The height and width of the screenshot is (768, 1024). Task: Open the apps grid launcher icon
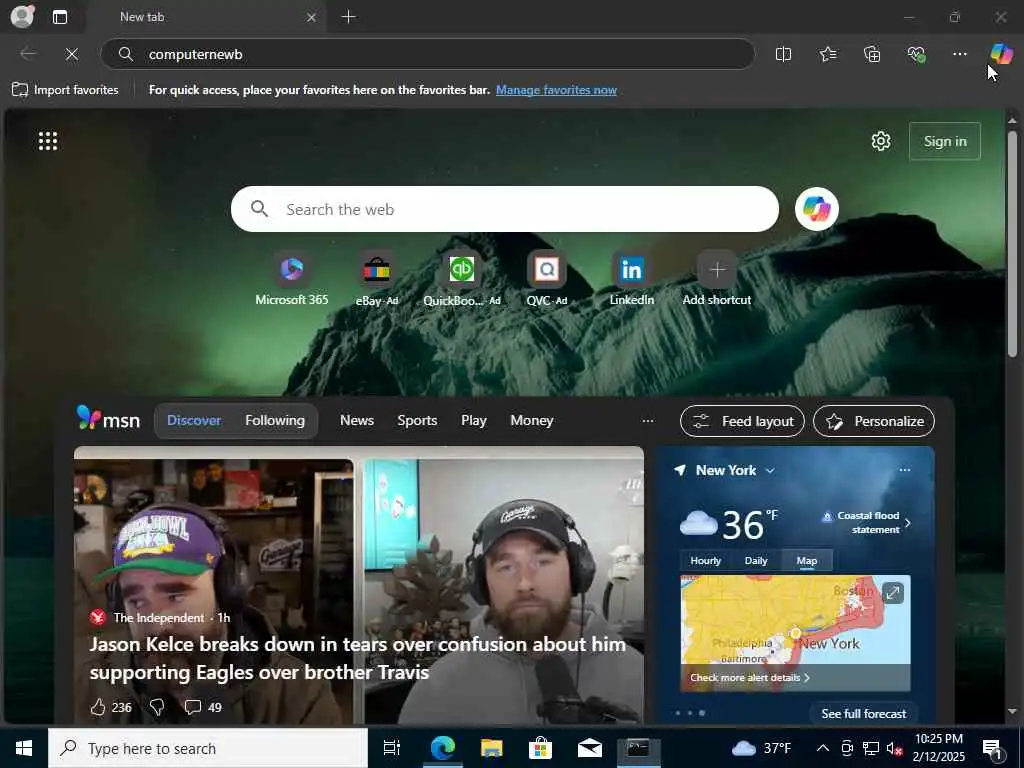tap(48, 141)
